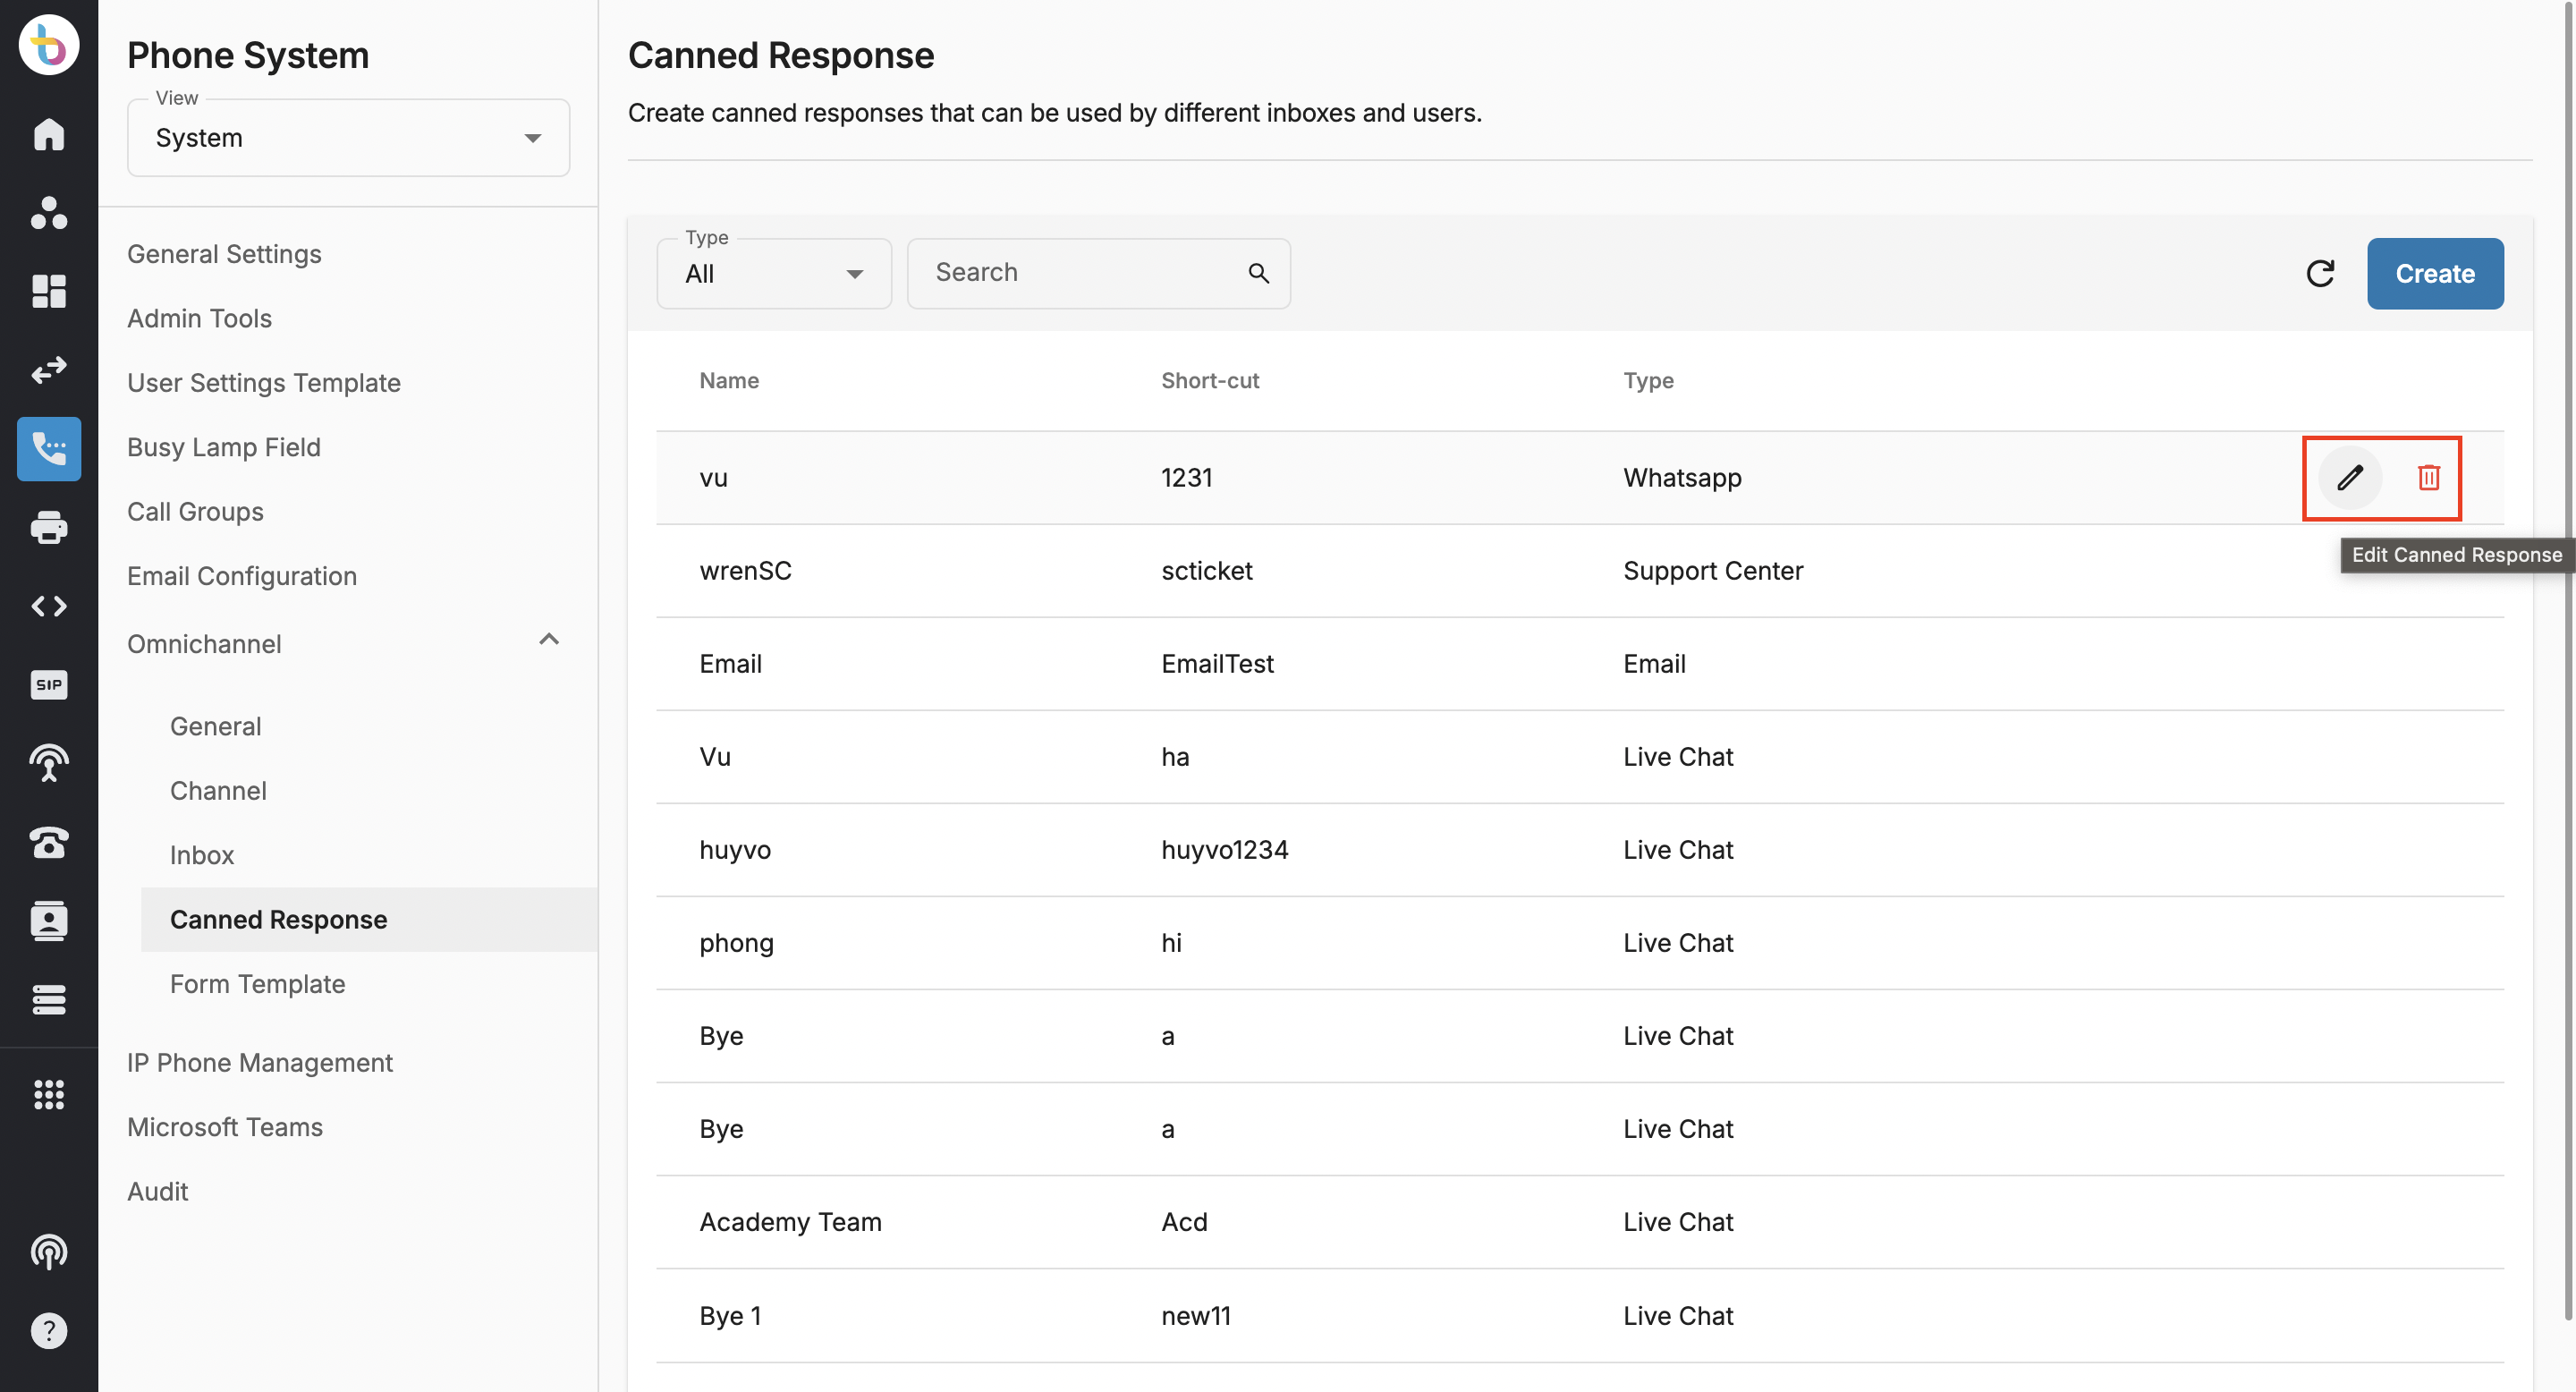Select Channel under Omnichannel

click(218, 790)
